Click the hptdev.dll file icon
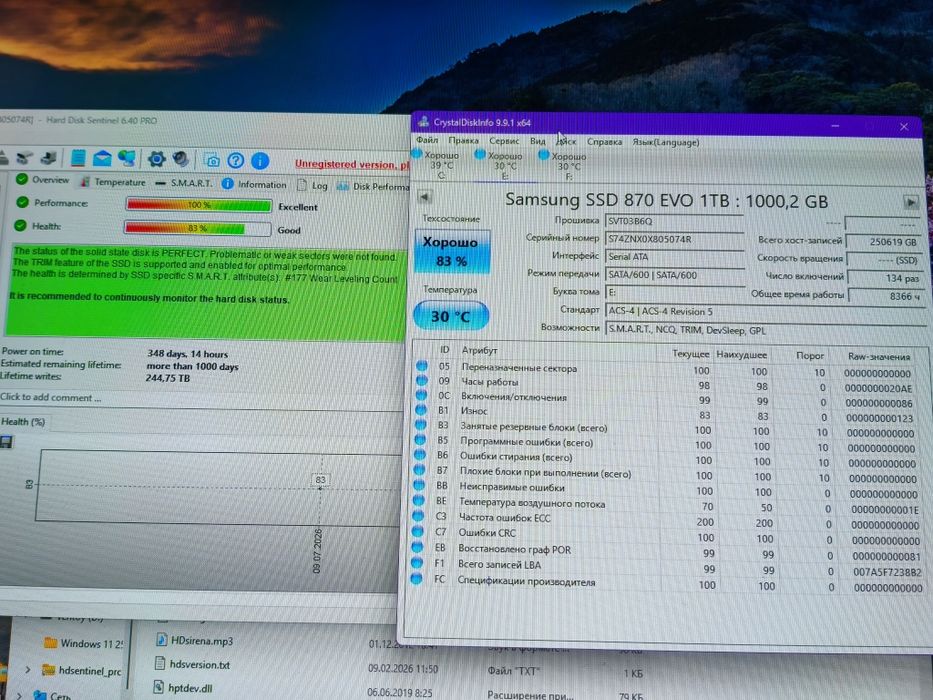Screen dimensions: 933x700 pyautogui.click(x=158, y=688)
